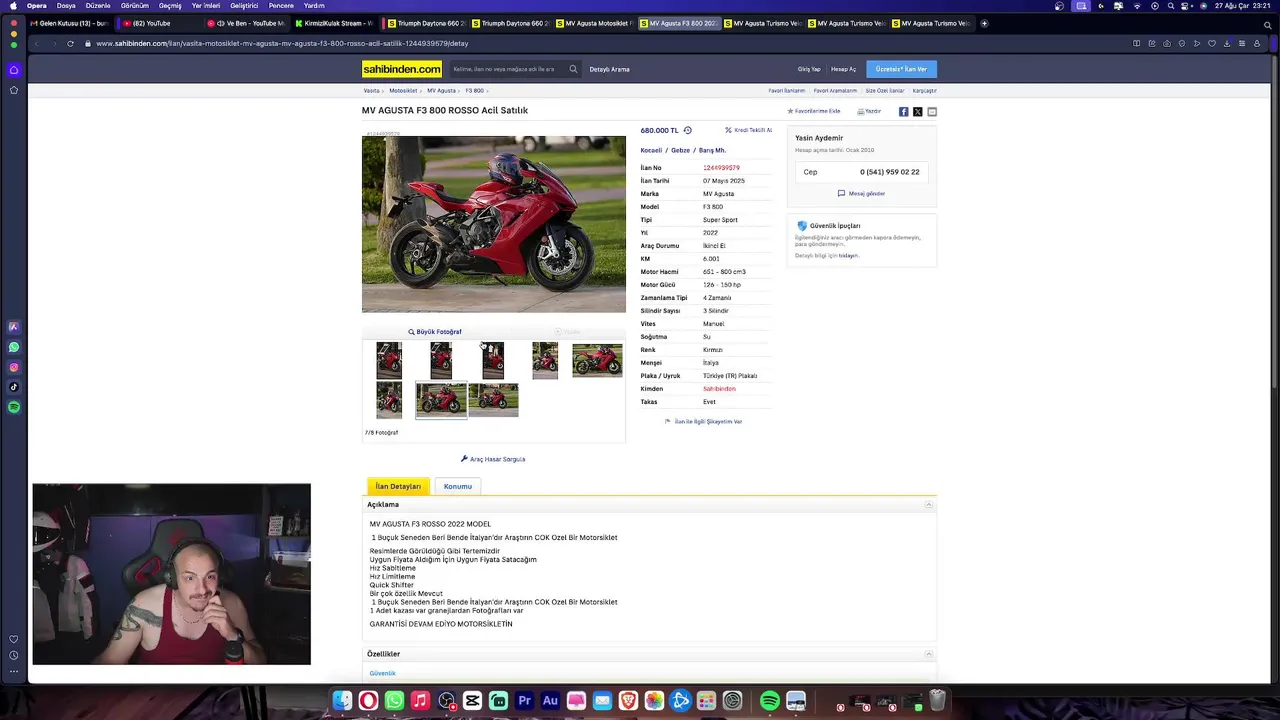The width and height of the screenshot is (1280, 720).
Task: Click Favori İlanlarım link
Action: tap(787, 91)
